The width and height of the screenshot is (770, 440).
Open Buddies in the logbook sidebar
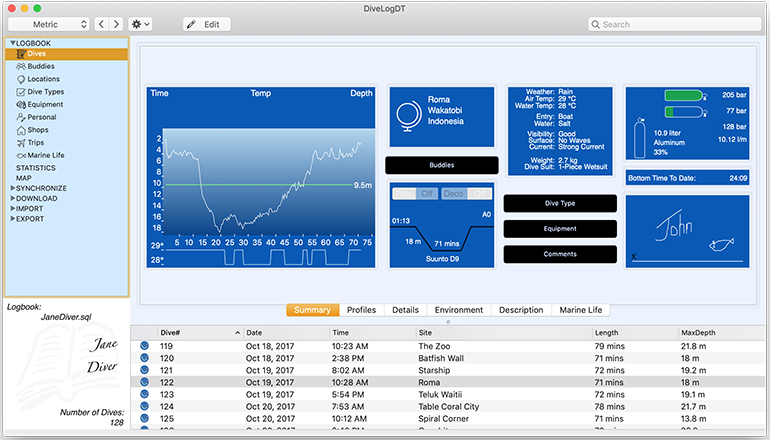coord(40,66)
